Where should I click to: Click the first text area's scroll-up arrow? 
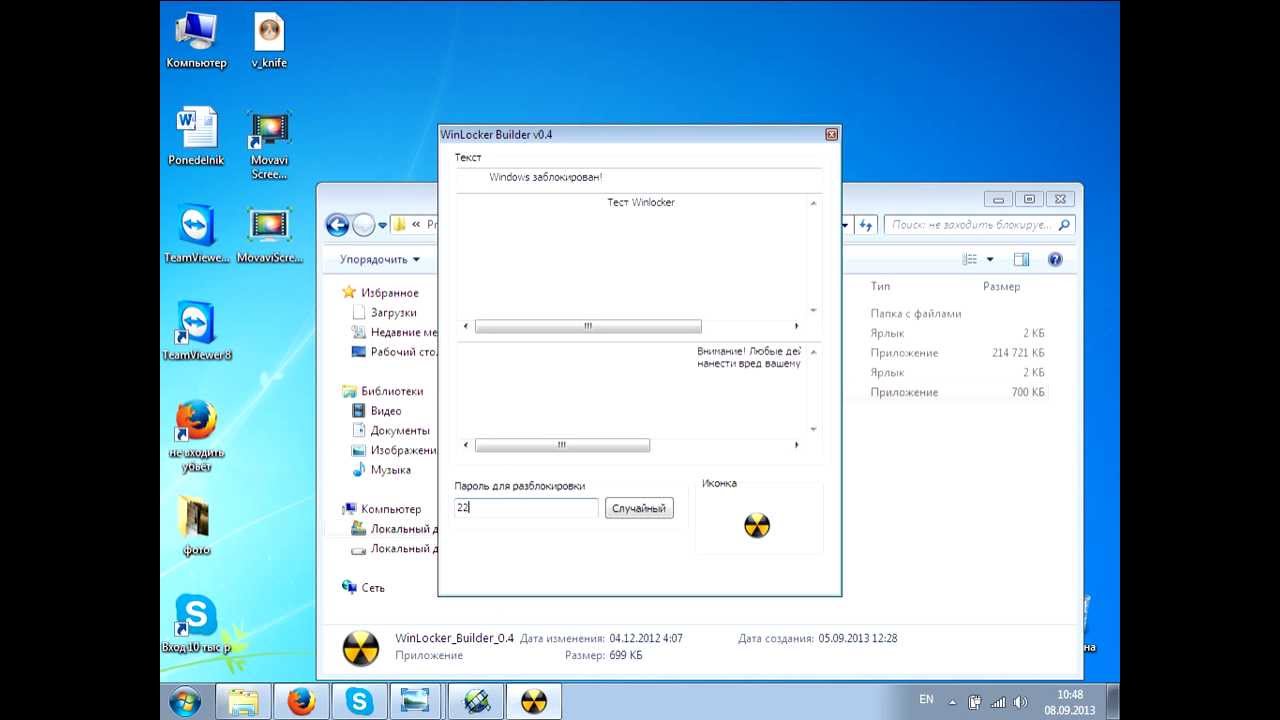click(x=813, y=203)
